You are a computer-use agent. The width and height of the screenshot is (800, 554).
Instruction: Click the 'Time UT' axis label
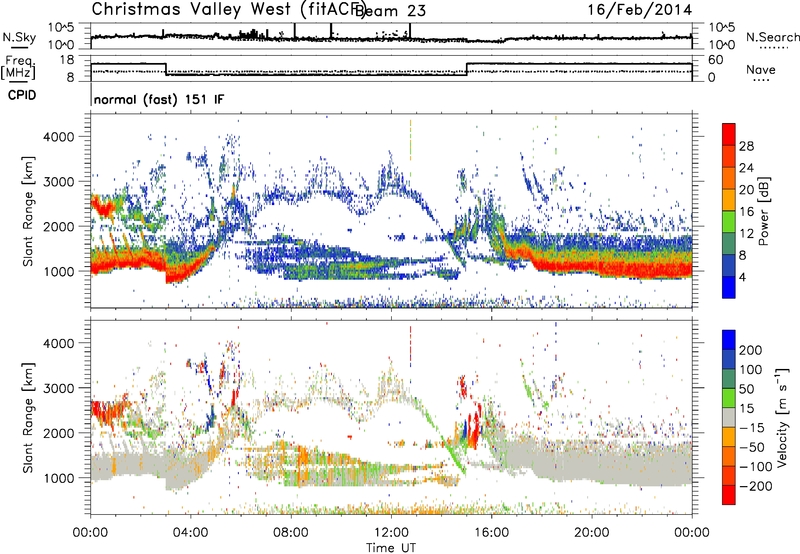click(391, 547)
